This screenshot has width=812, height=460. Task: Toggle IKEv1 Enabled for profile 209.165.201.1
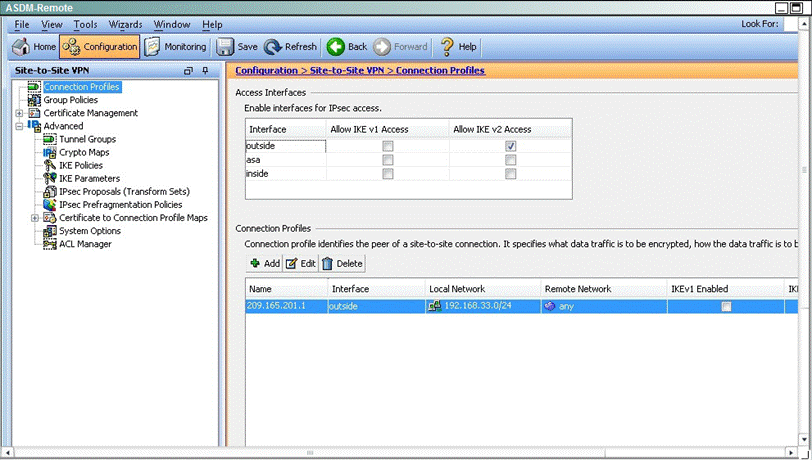tap(726, 306)
